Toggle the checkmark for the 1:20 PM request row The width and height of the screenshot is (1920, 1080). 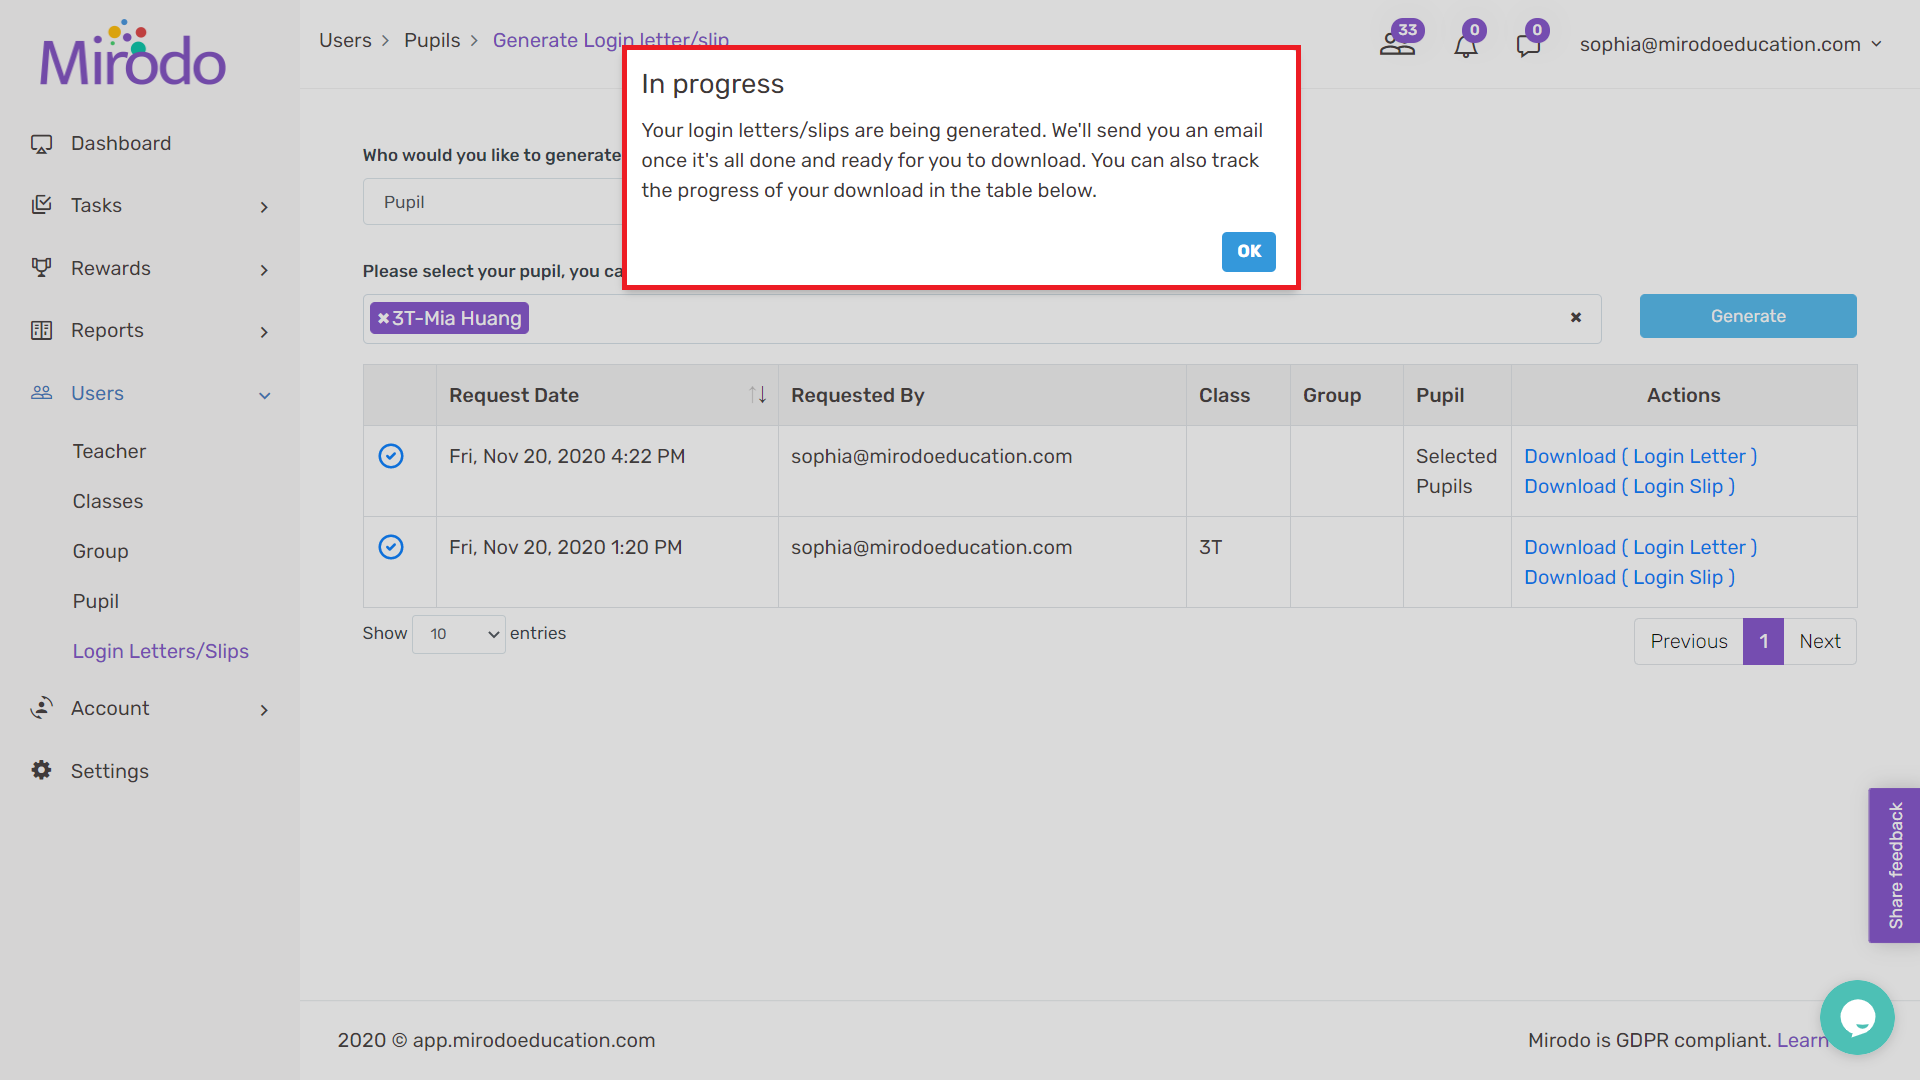coord(391,547)
